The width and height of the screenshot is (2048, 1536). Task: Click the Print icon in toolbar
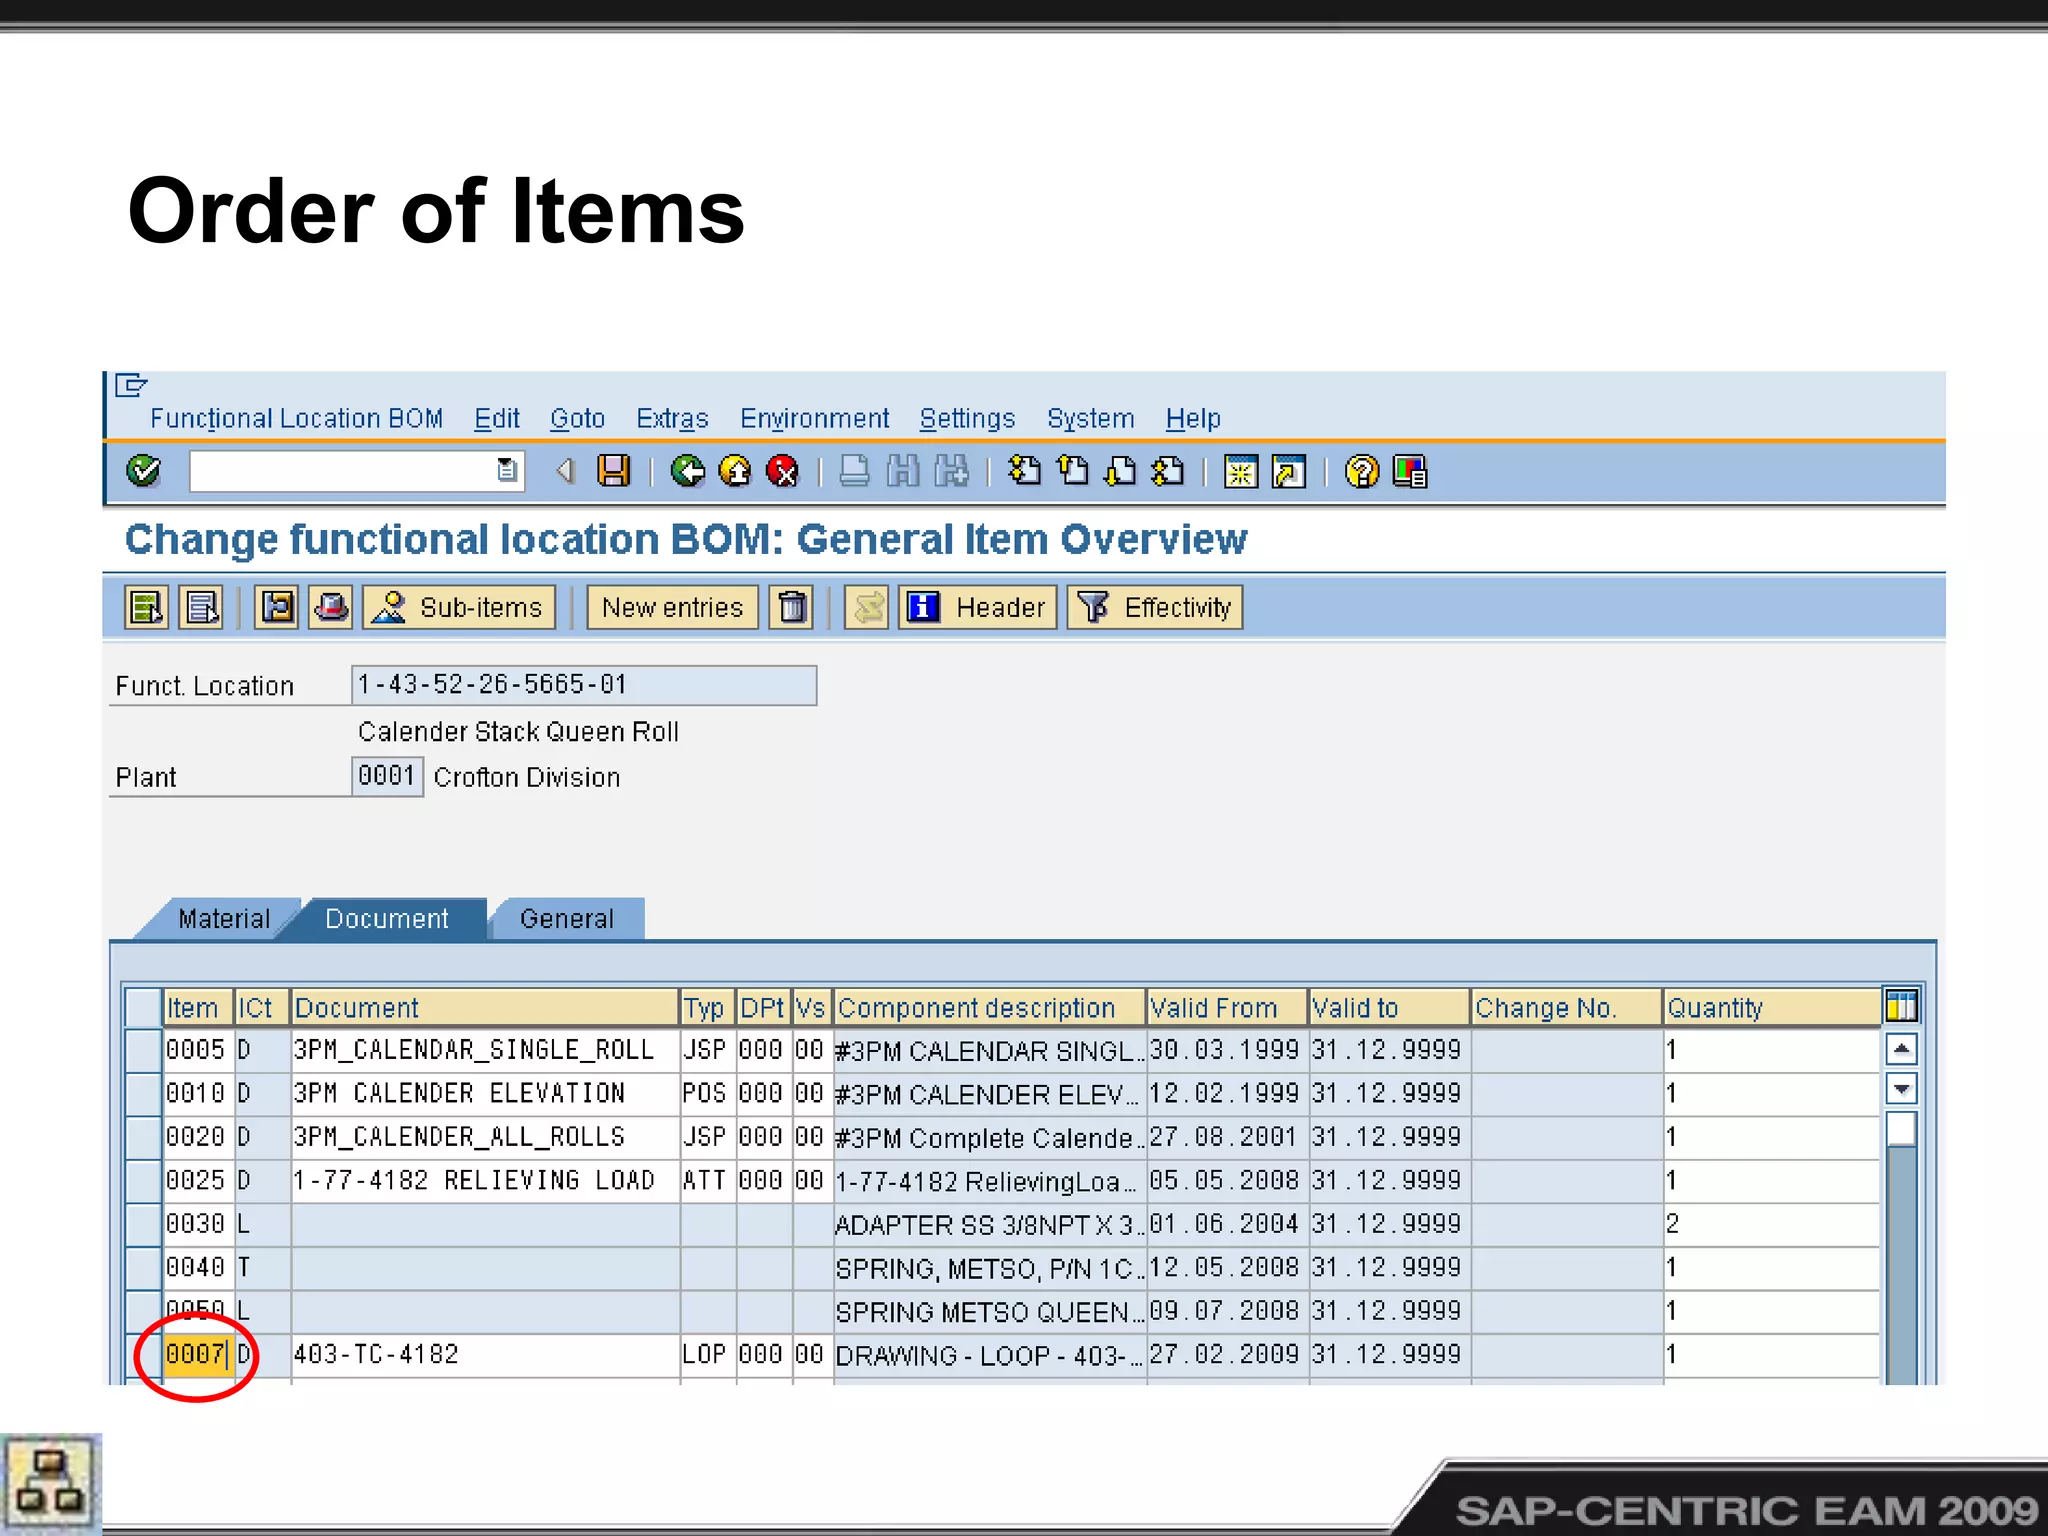(854, 470)
